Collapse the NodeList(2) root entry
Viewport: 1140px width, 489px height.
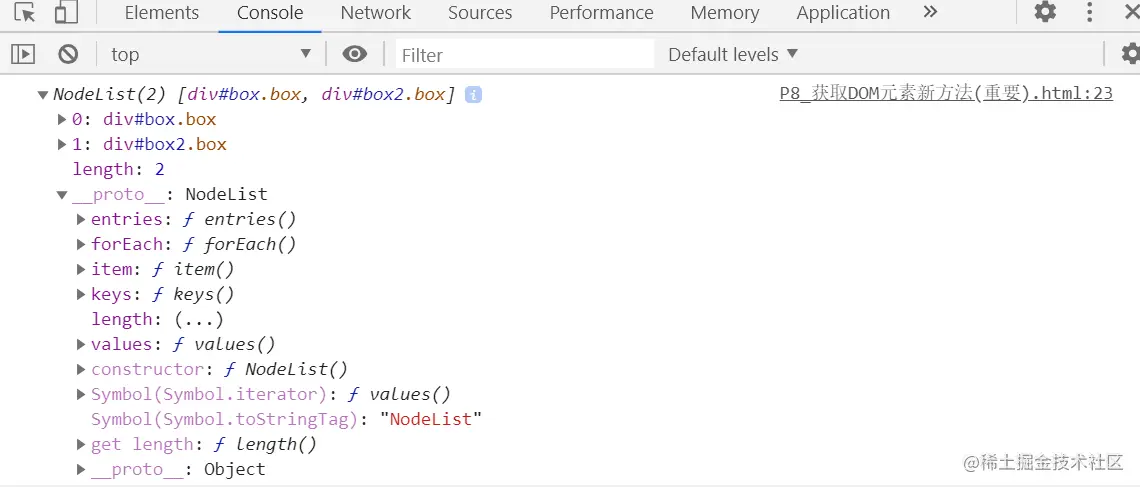pyautogui.click(x=43, y=95)
